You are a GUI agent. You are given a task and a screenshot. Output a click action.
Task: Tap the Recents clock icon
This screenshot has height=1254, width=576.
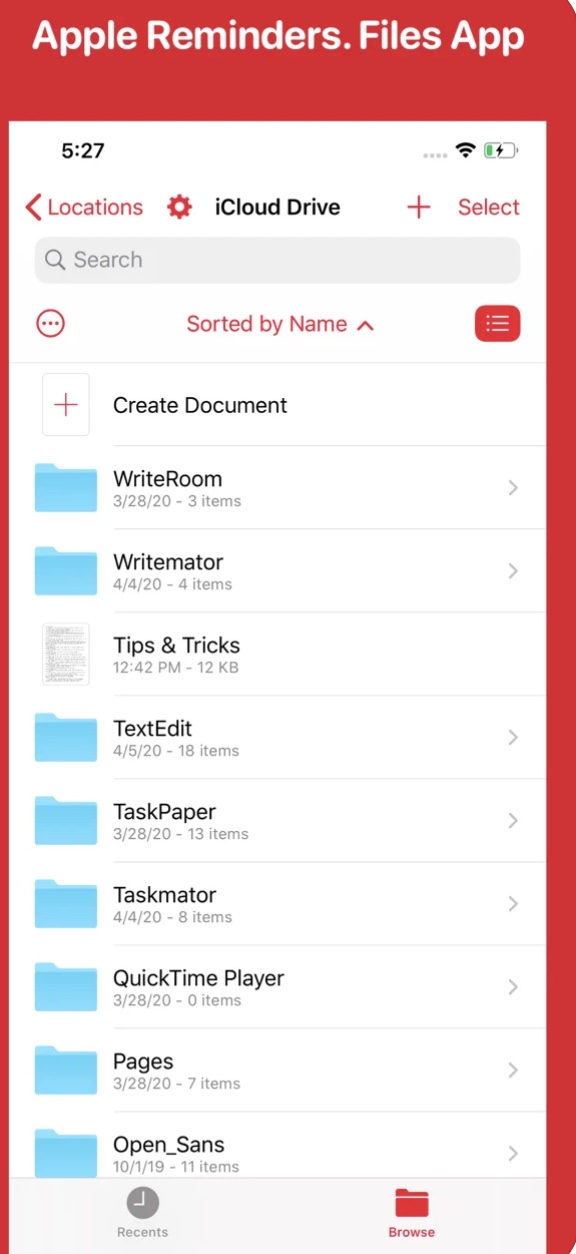pos(142,1202)
